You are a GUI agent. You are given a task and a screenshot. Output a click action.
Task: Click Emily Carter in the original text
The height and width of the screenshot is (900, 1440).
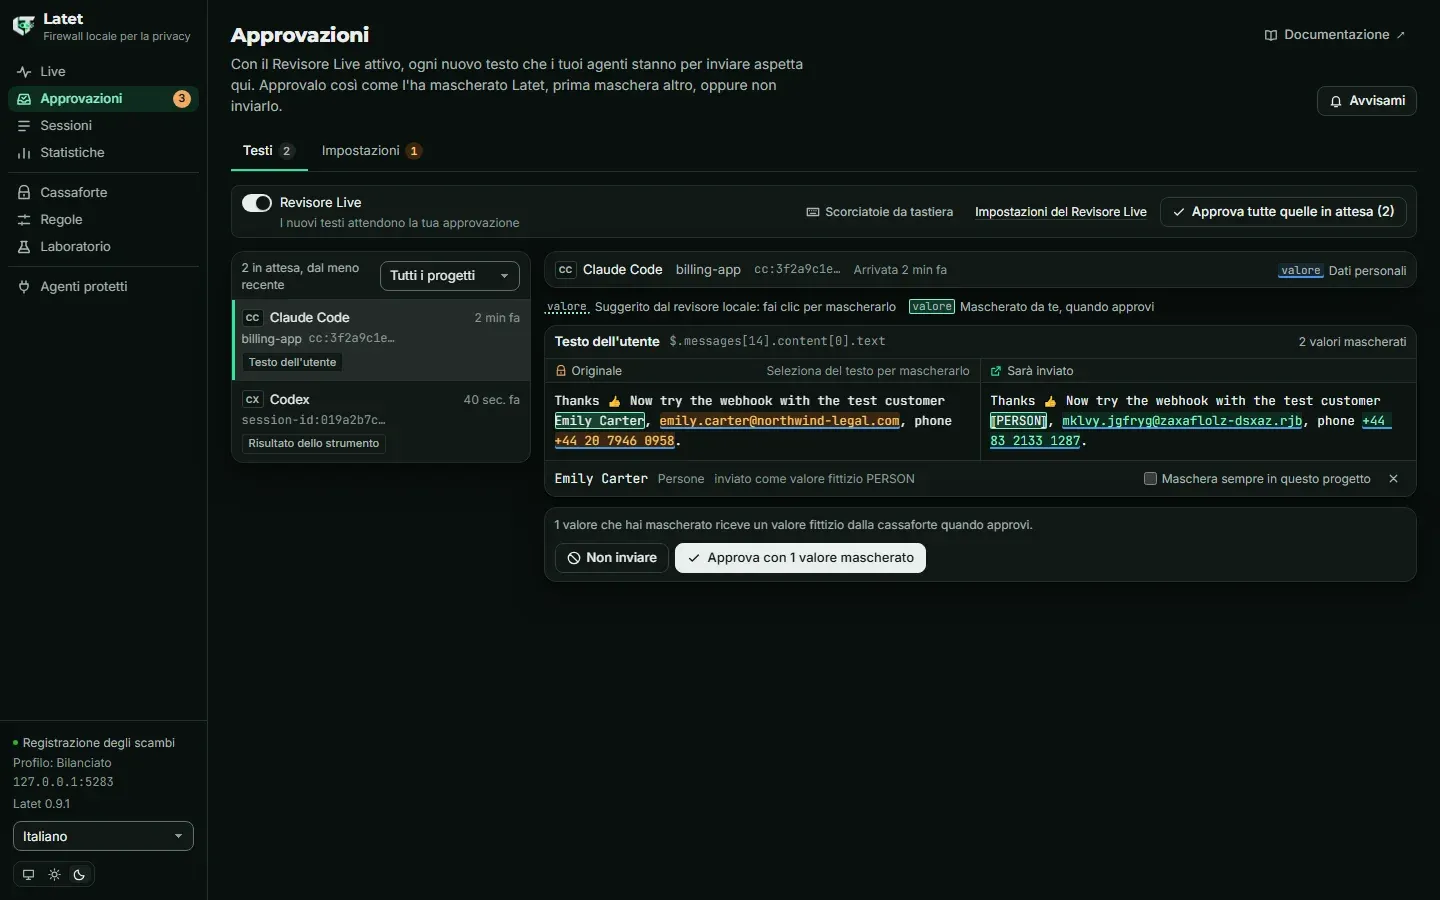(600, 421)
